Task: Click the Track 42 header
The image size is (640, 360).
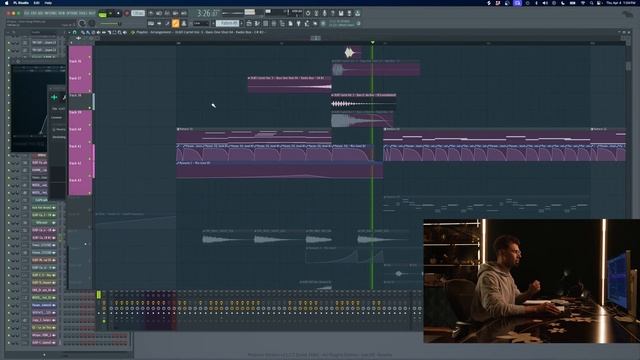Action: (80, 169)
